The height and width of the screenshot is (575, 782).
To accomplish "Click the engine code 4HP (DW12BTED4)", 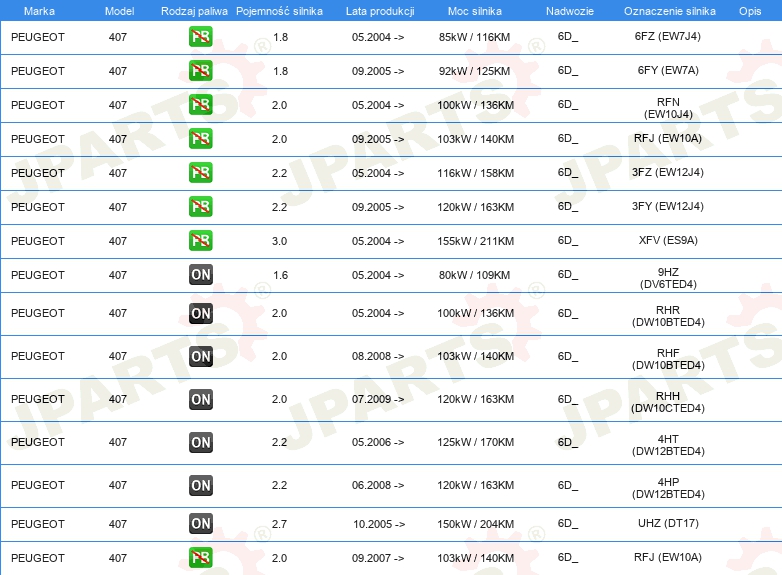I will (x=668, y=487).
